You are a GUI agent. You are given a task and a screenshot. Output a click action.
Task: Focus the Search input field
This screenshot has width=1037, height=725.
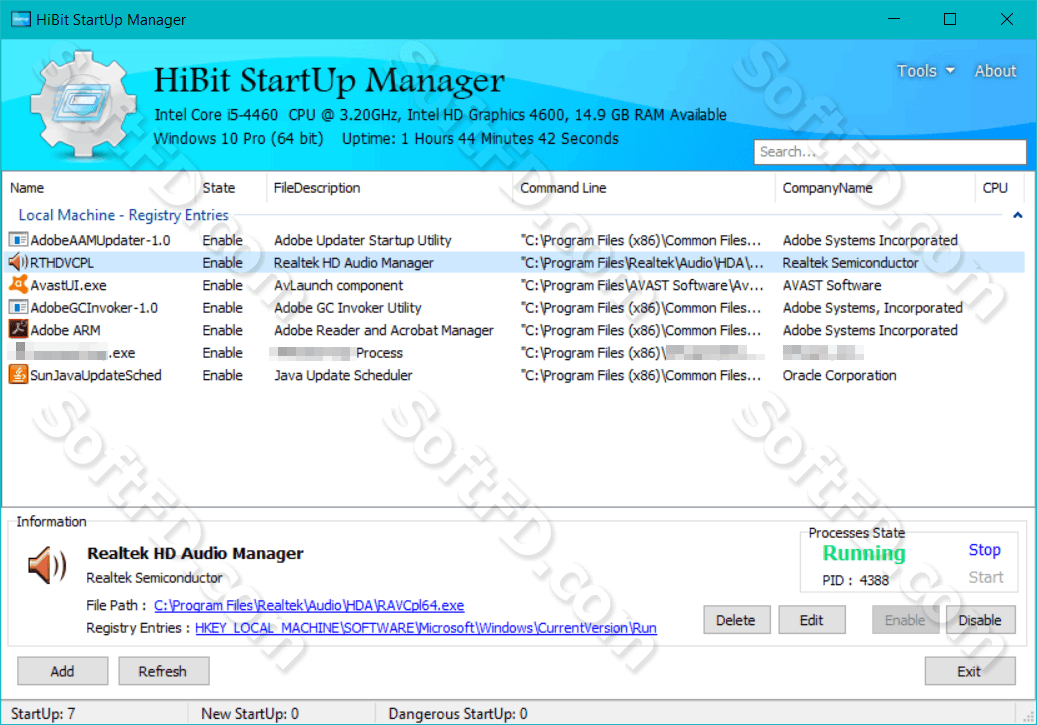click(x=890, y=151)
